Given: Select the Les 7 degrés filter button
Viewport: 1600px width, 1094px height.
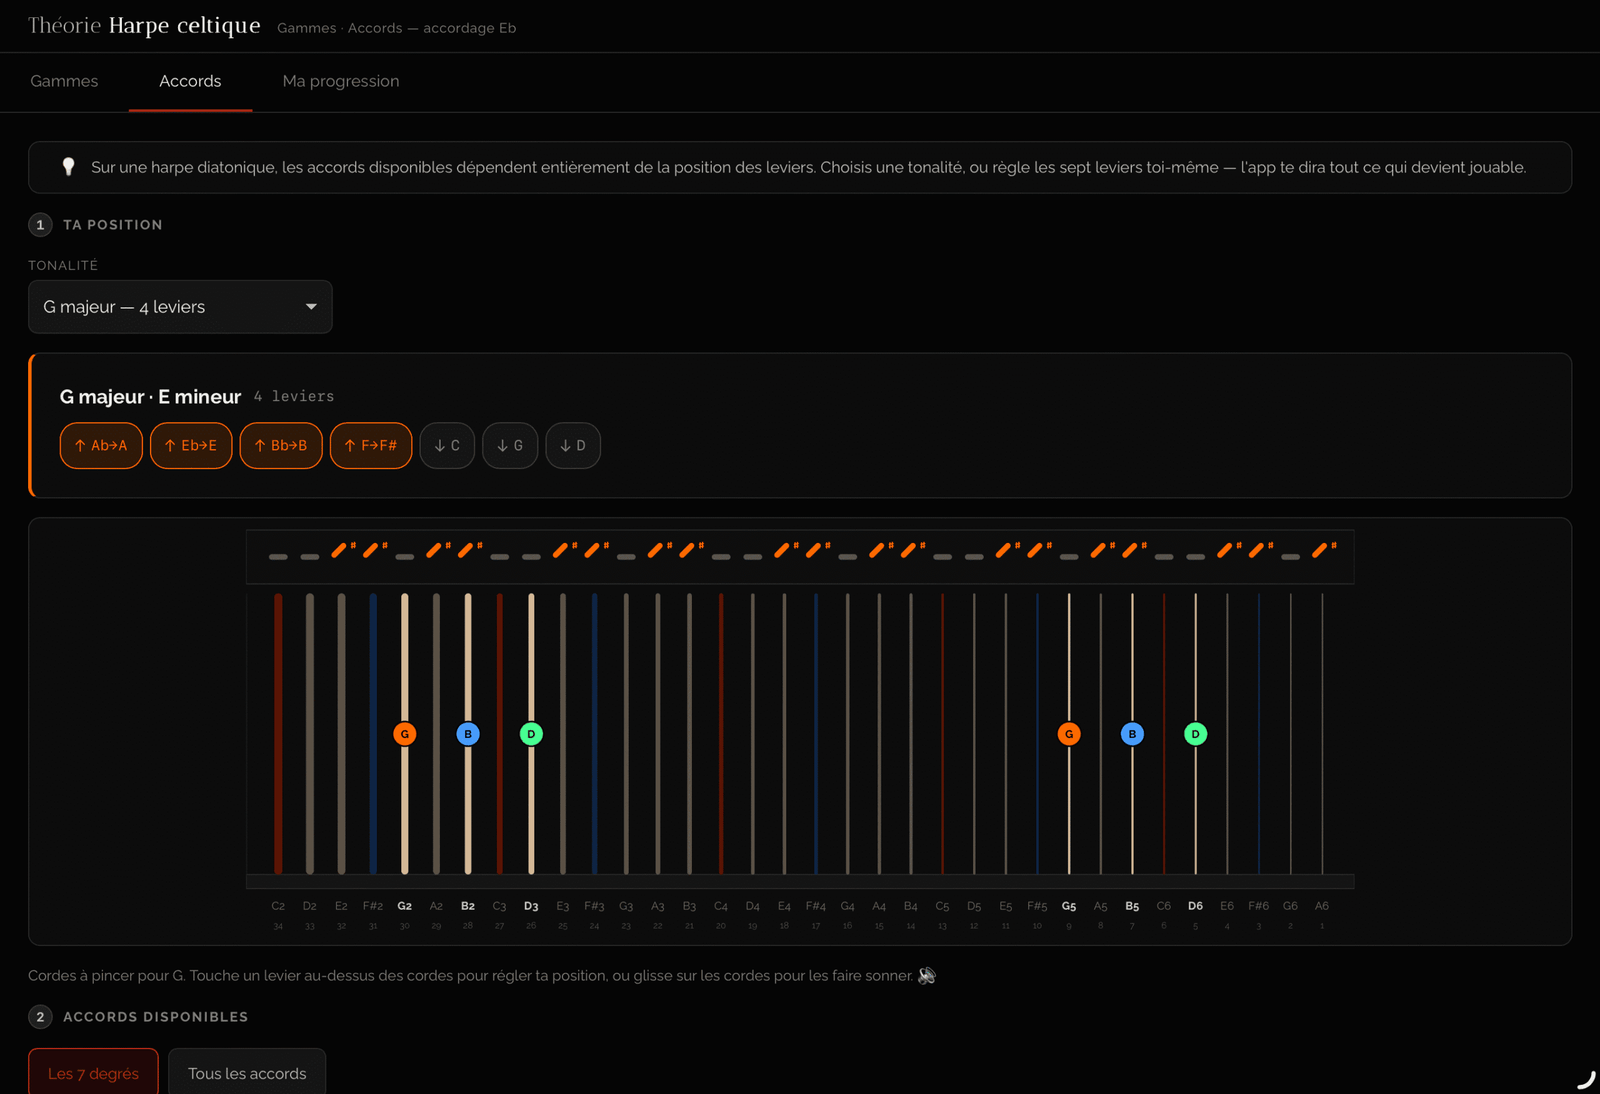Looking at the screenshot, I should click(93, 1072).
